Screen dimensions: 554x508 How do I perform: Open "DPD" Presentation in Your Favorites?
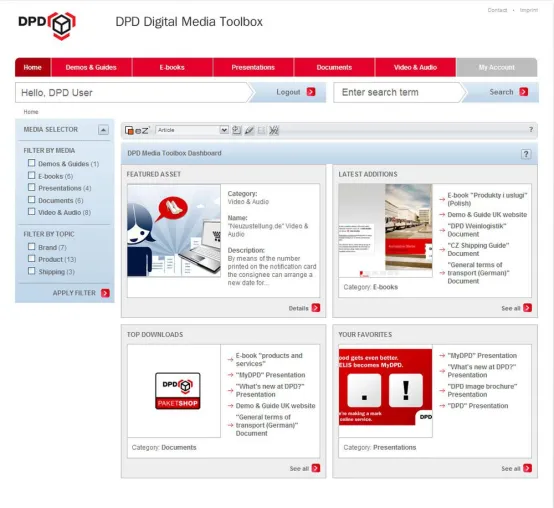coord(478,406)
